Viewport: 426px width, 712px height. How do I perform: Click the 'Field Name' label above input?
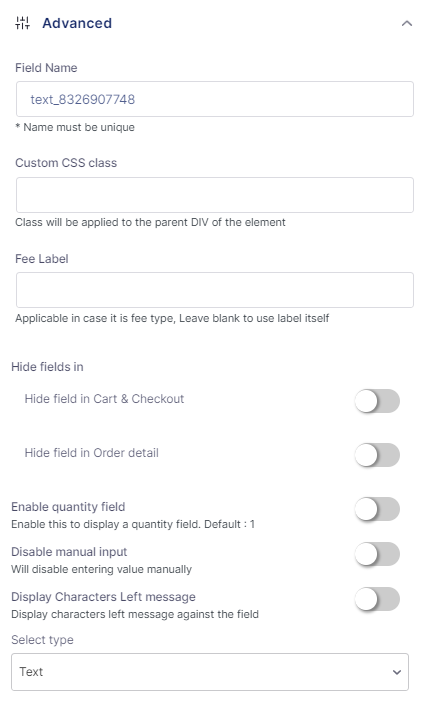46,68
